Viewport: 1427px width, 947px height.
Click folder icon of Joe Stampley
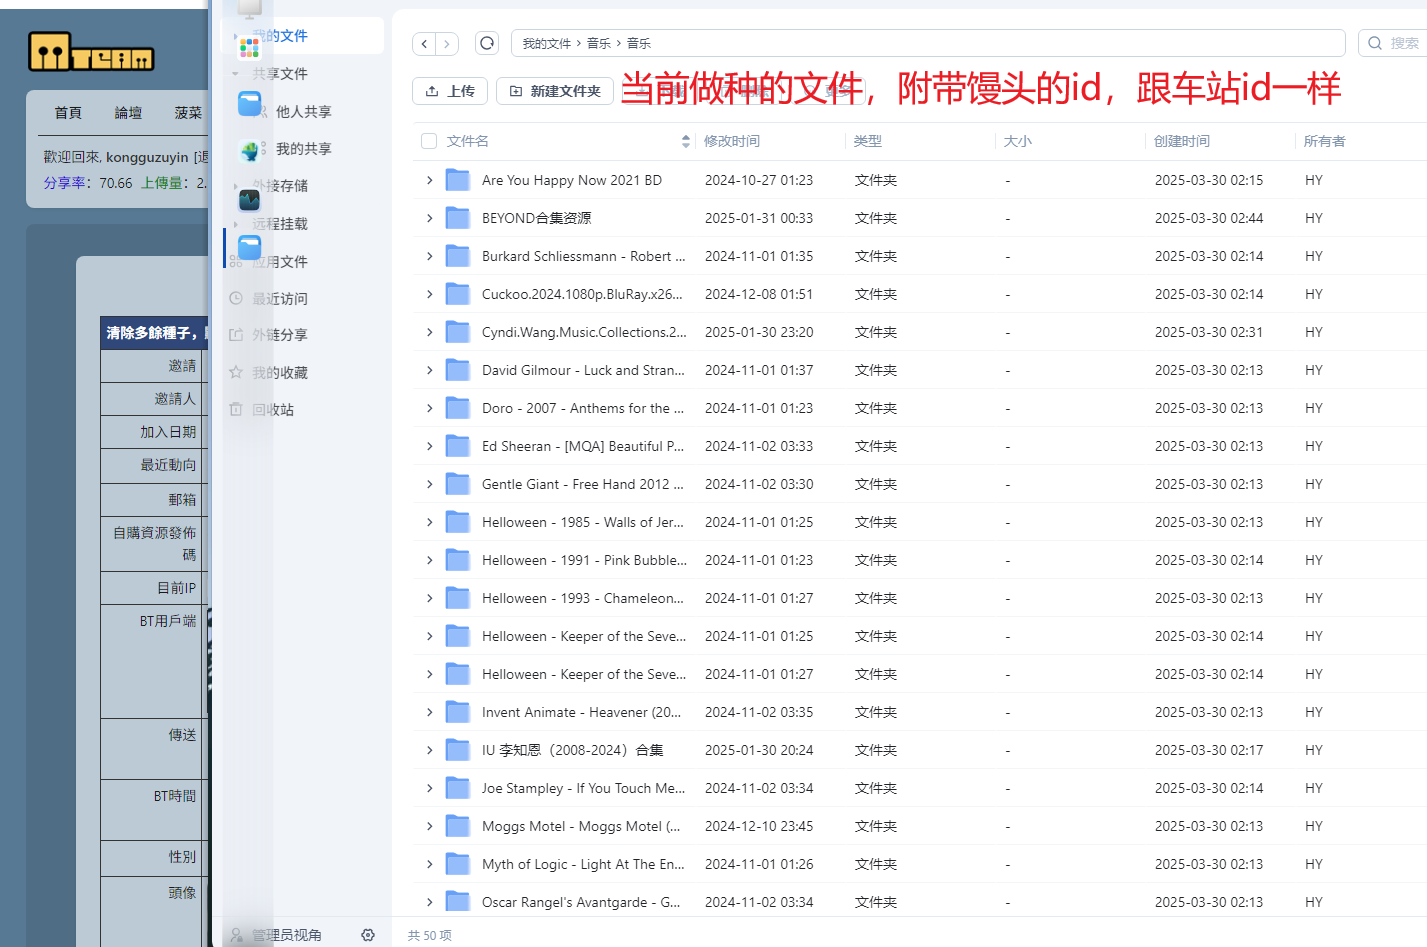458,788
